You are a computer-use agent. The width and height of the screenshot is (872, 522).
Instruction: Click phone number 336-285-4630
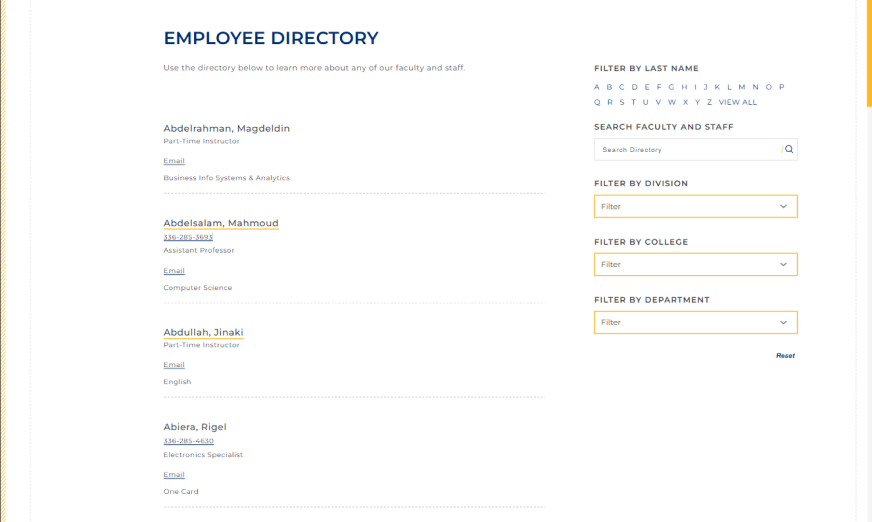pos(188,441)
